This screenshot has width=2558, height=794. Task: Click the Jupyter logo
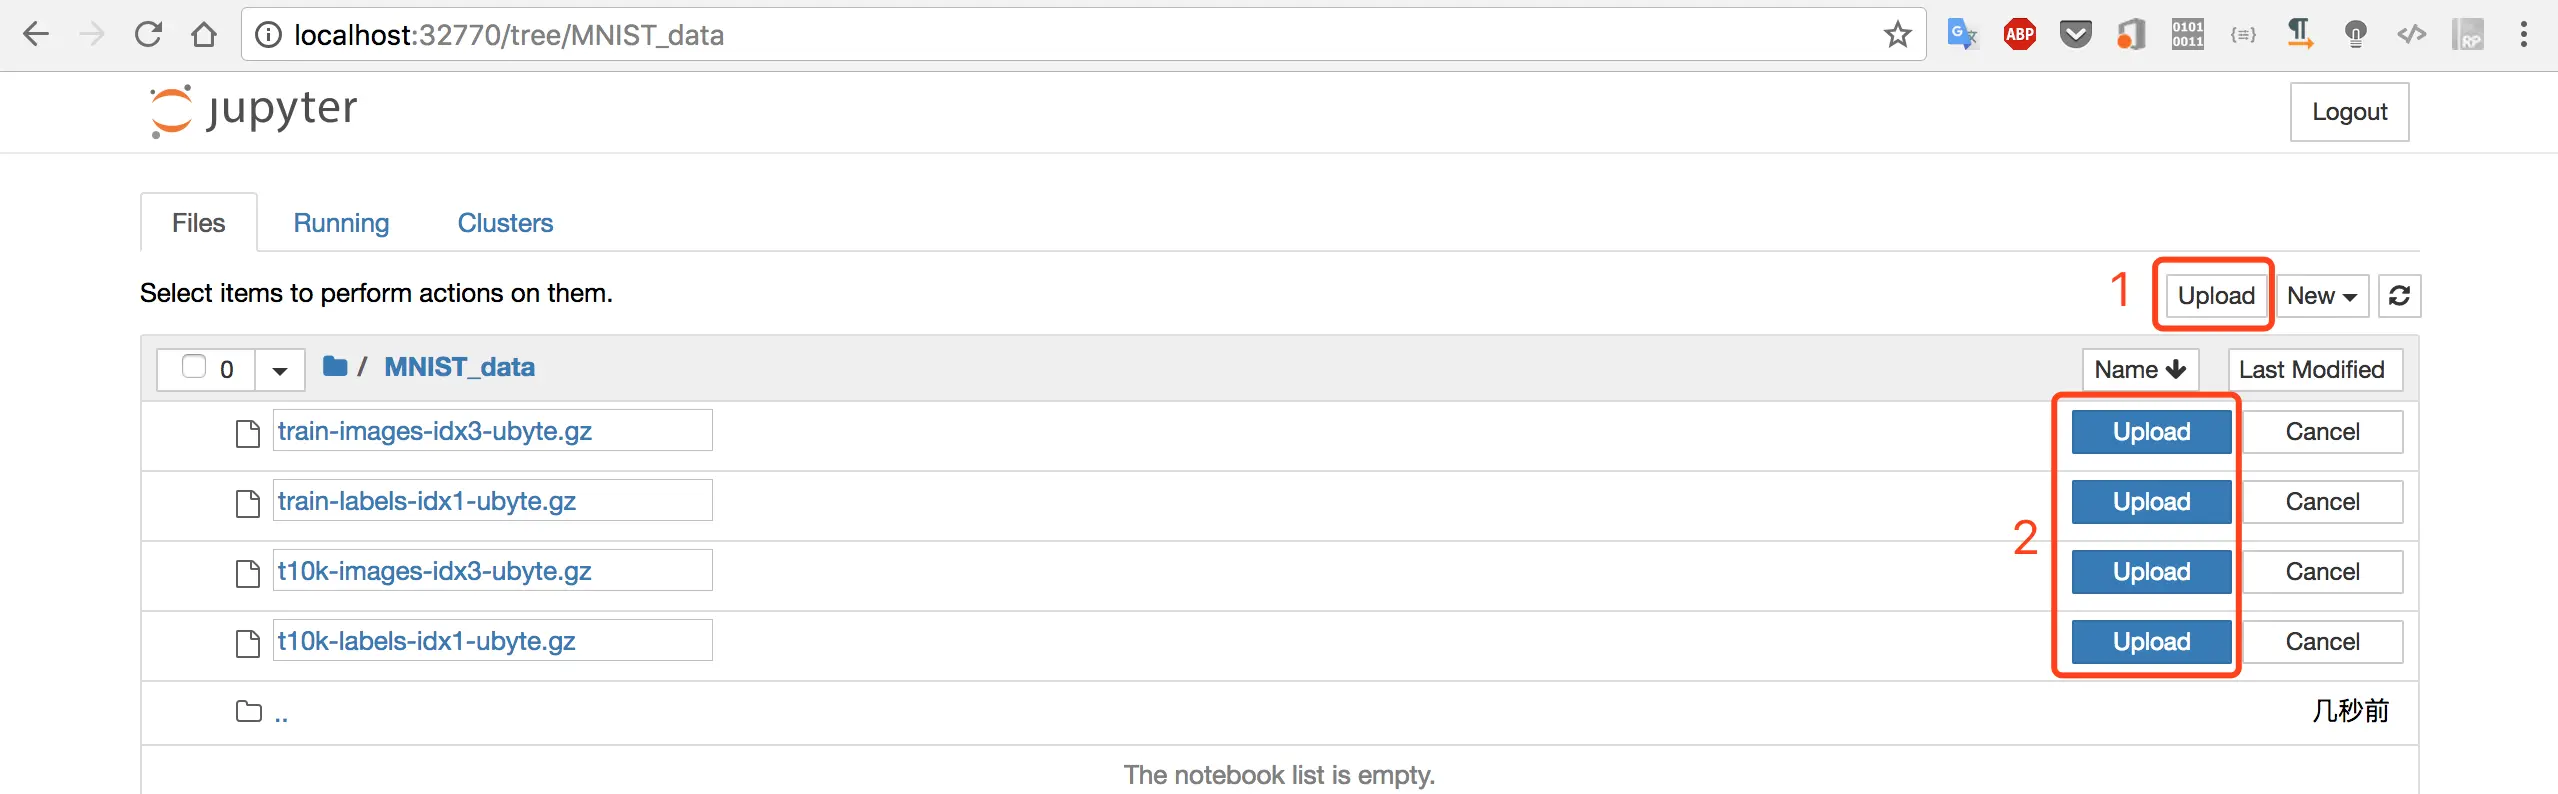(x=254, y=110)
